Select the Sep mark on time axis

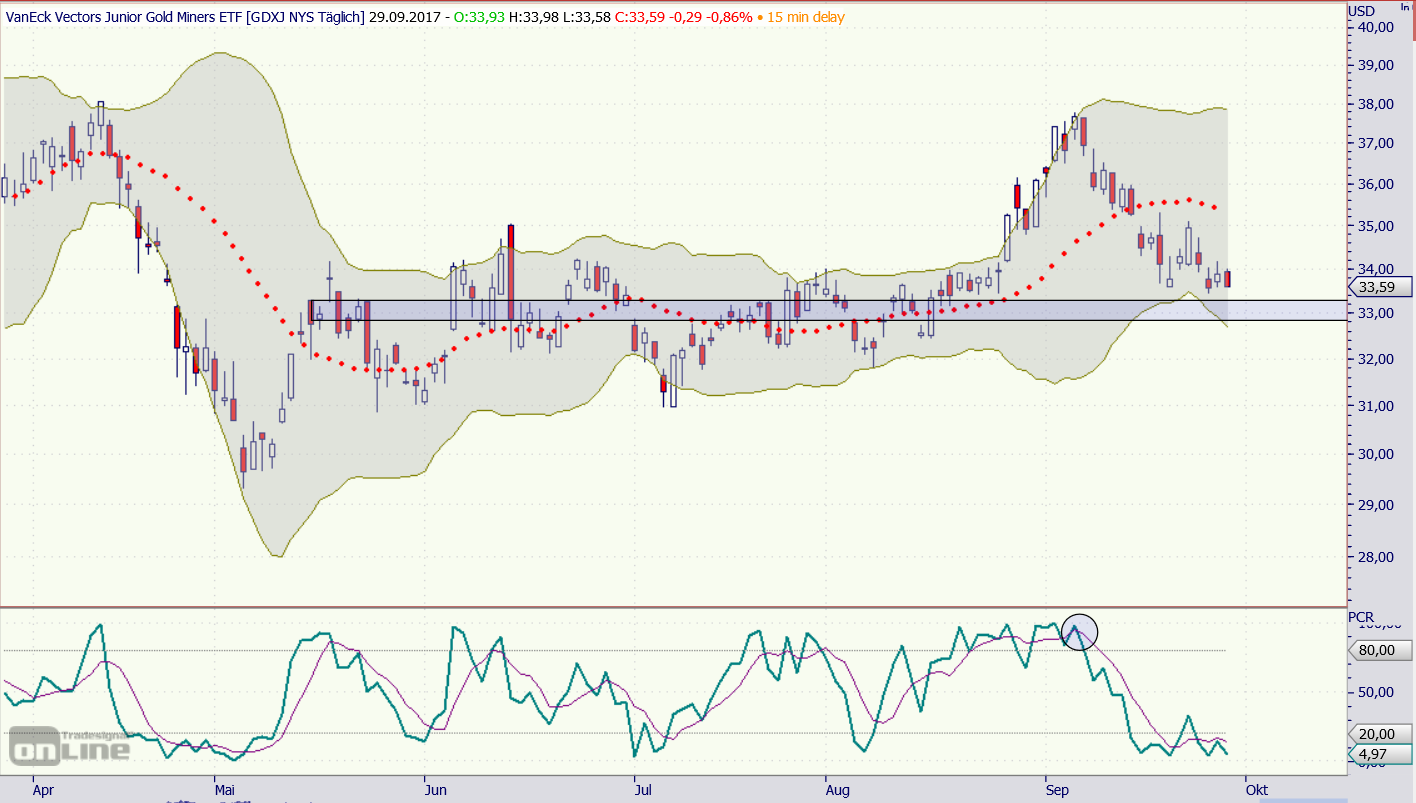pyautogui.click(x=1057, y=789)
